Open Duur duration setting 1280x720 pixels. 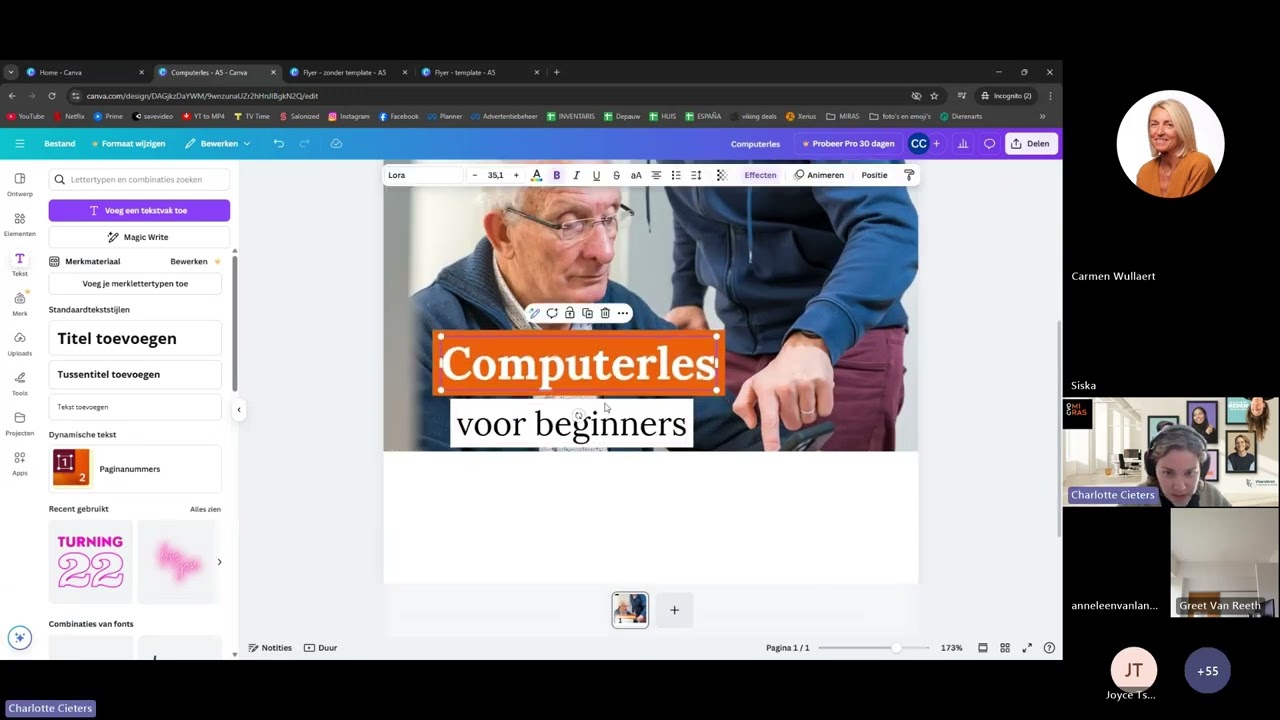(x=321, y=648)
